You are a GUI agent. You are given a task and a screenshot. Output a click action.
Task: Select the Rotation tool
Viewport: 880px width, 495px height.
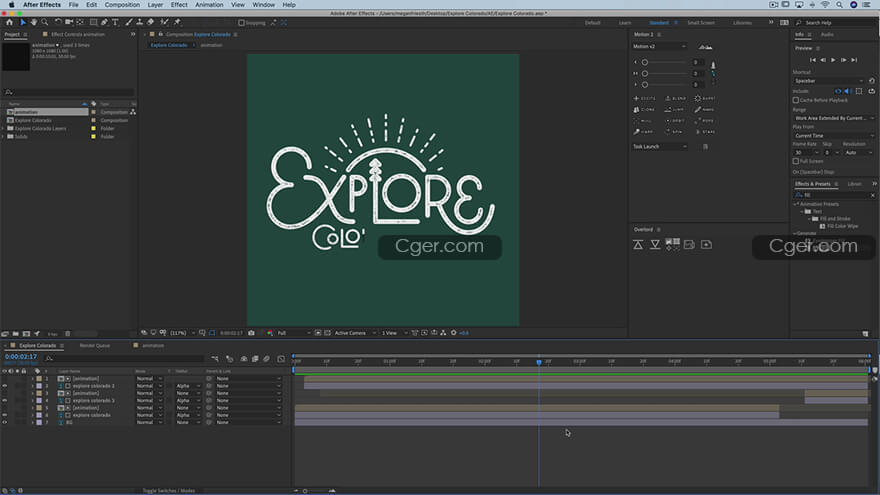[58, 22]
